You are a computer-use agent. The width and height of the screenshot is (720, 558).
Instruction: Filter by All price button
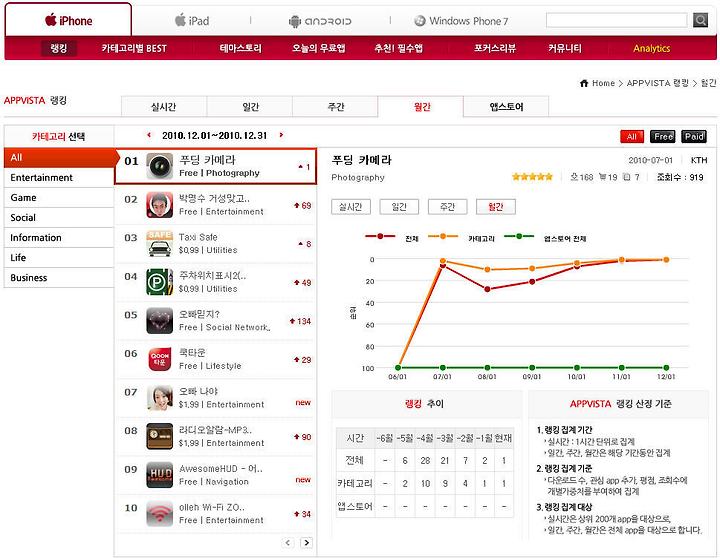632,136
